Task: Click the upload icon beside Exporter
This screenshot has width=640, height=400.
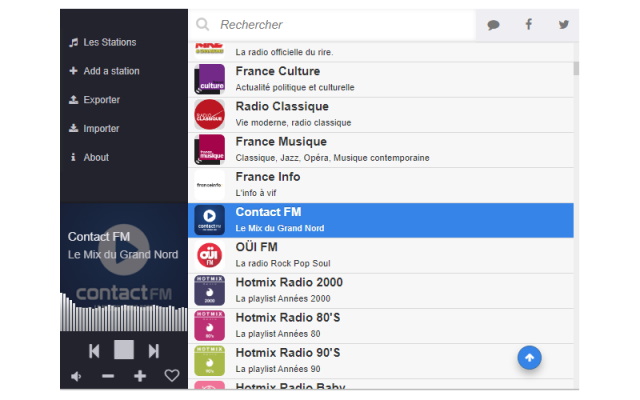Action: [x=73, y=100]
